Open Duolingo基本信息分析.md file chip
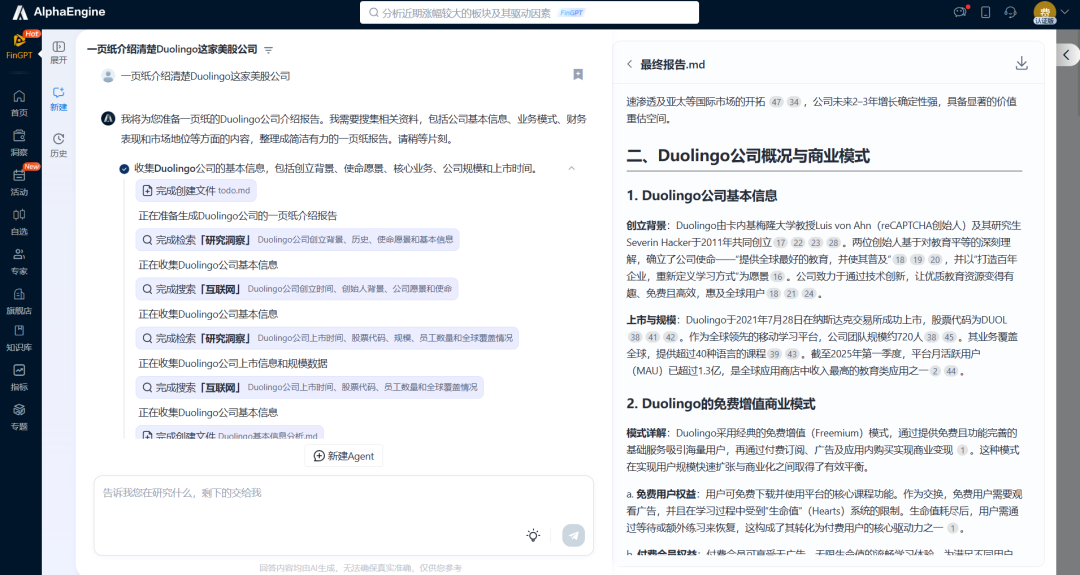Viewport: 1080px width, 575px height. [230, 434]
